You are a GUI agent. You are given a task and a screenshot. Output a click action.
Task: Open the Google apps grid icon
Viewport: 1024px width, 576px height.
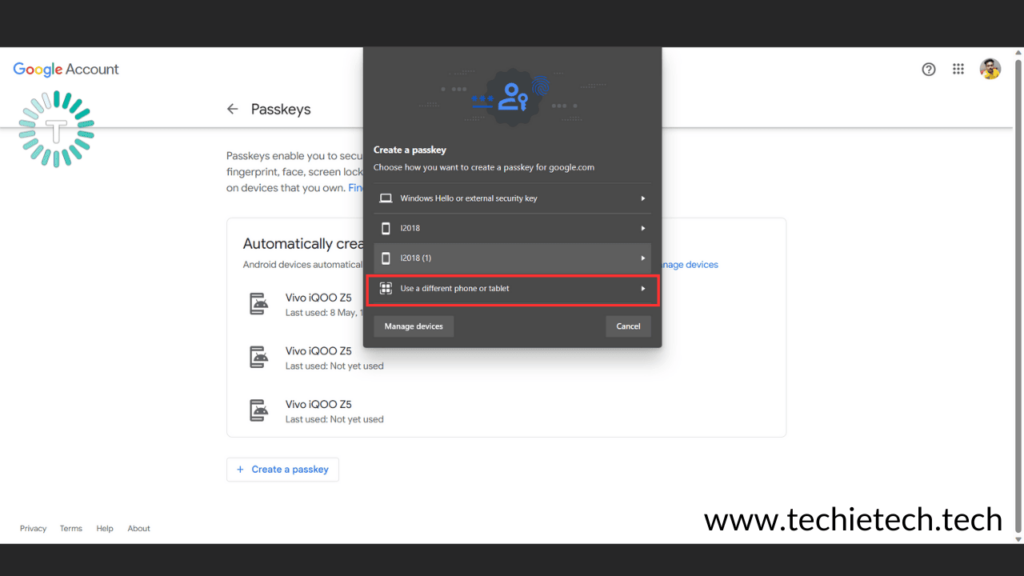coord(958,69)
